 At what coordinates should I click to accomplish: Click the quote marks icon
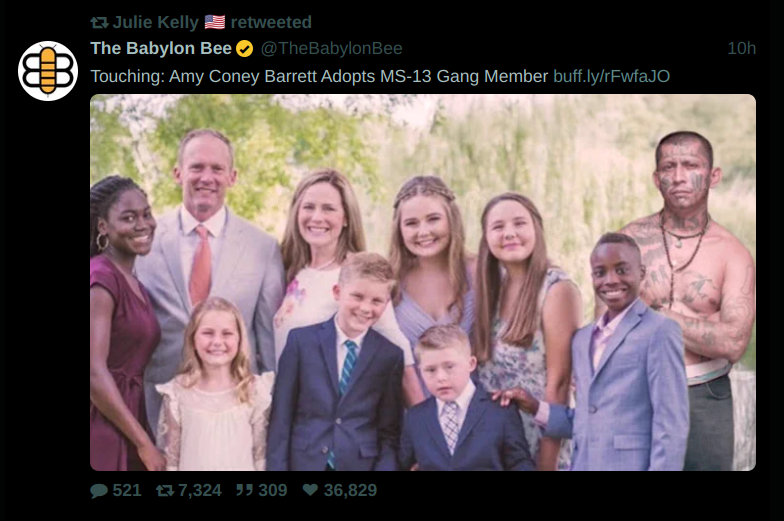point(242,490)
